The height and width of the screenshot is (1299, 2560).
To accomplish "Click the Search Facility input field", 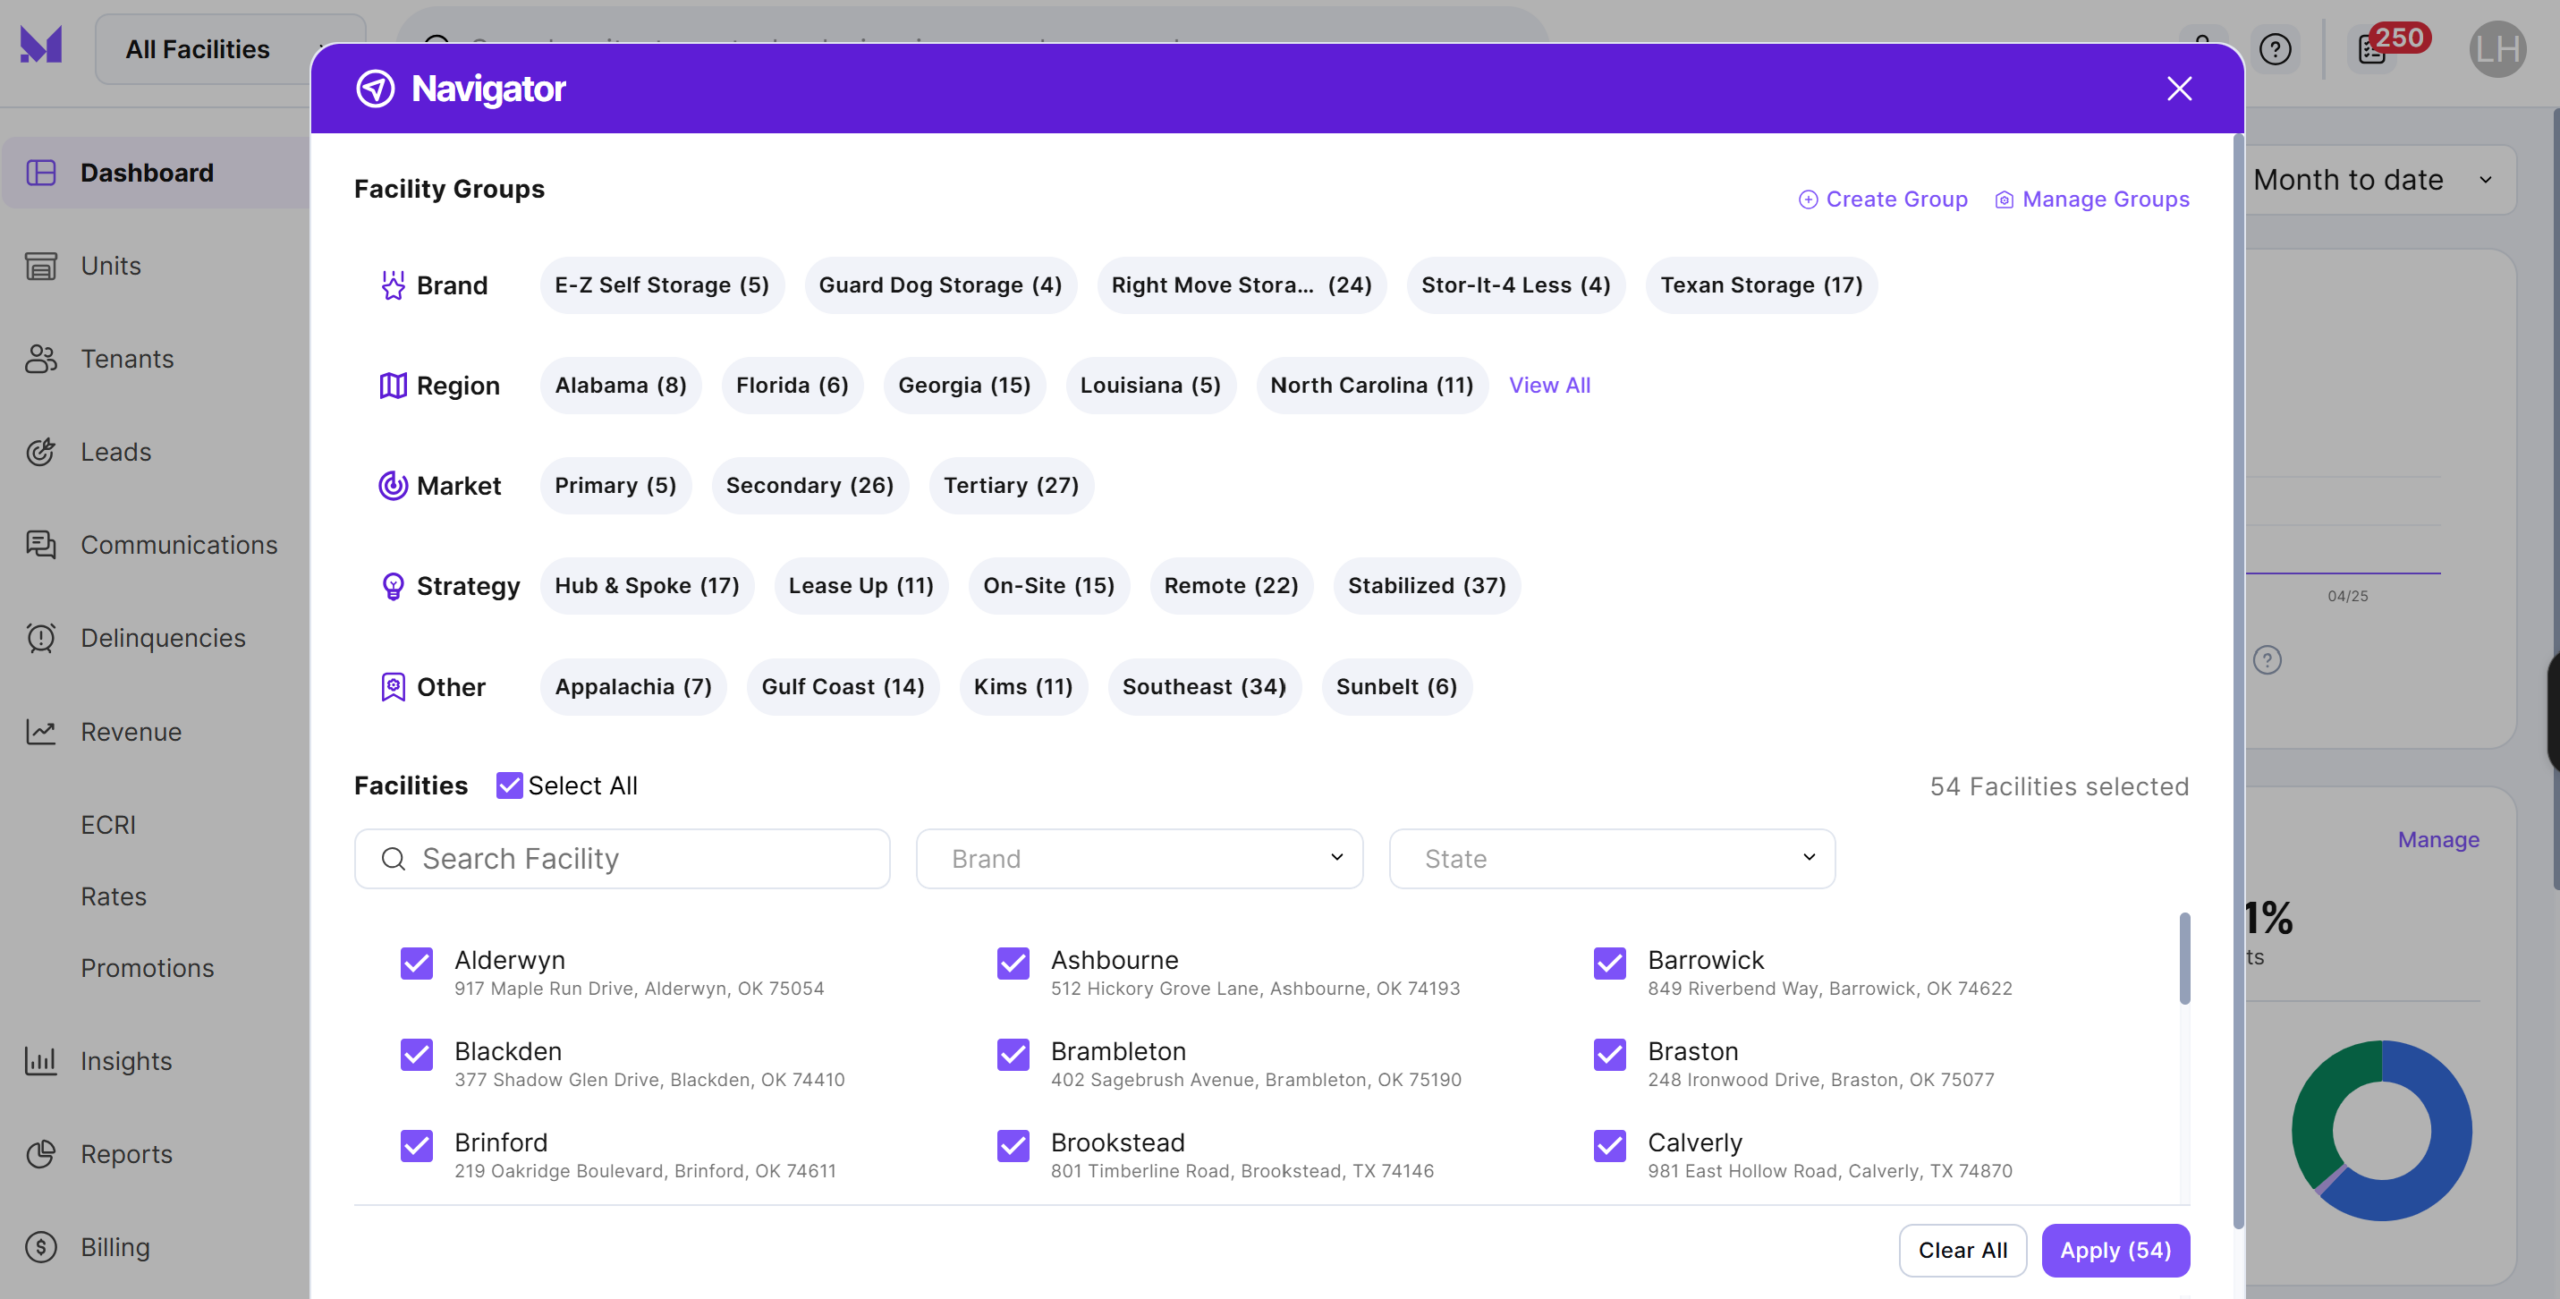I will 622,859.
